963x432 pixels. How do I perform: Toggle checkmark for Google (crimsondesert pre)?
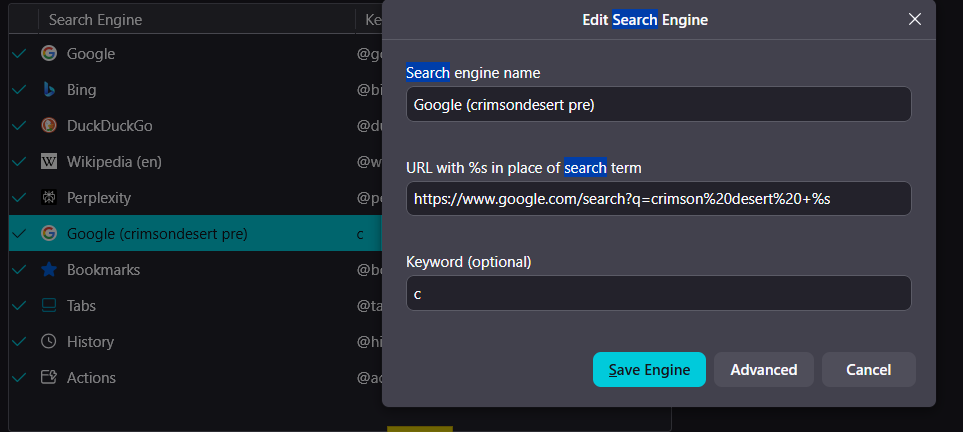(19, 234)
